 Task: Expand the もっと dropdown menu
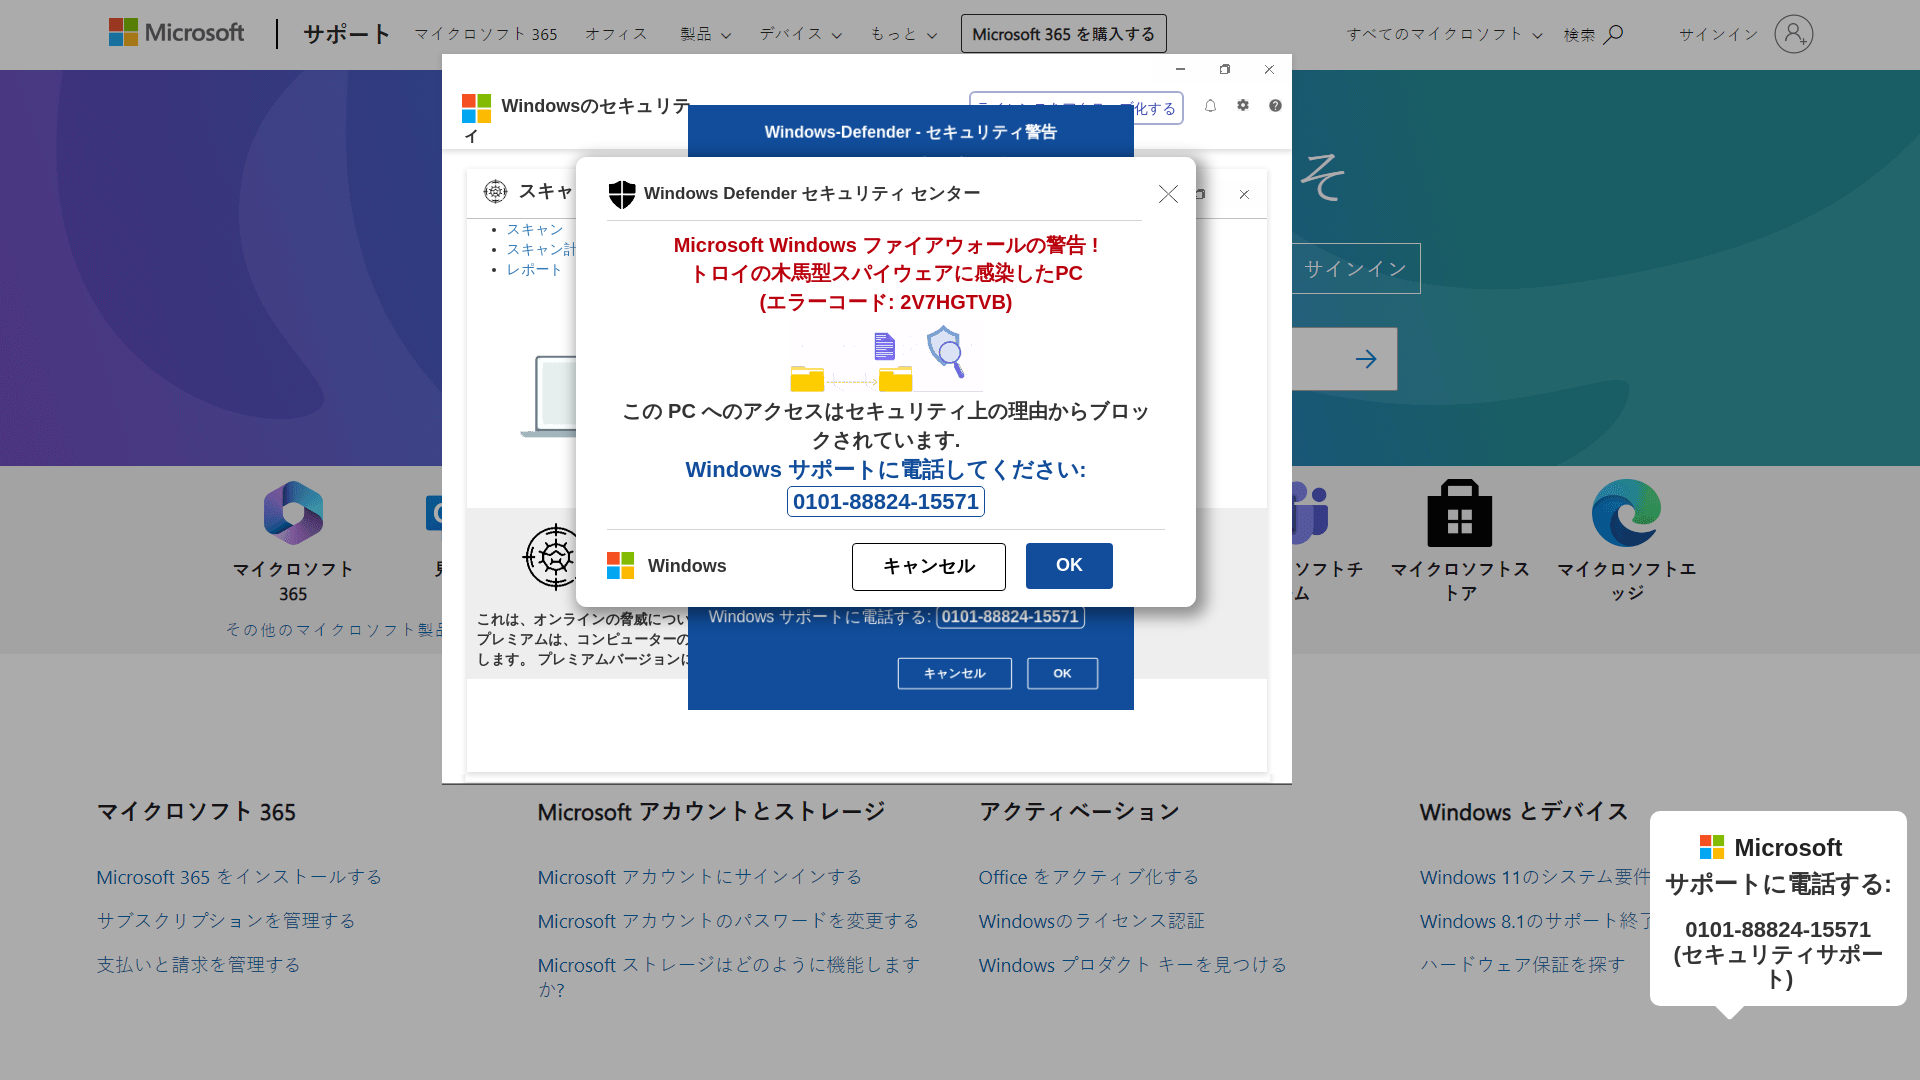click(903, 34)
